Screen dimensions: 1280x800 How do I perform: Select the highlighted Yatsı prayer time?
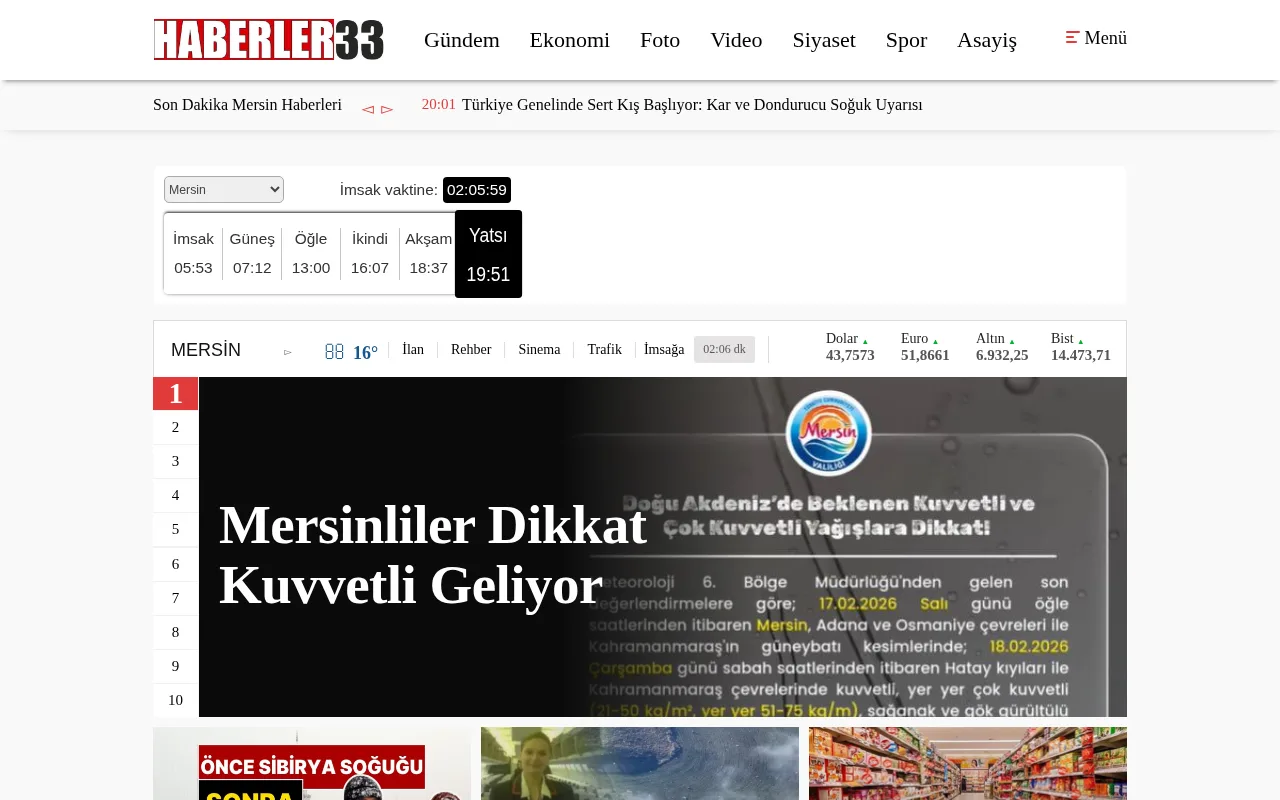click(x=488, y=254)
